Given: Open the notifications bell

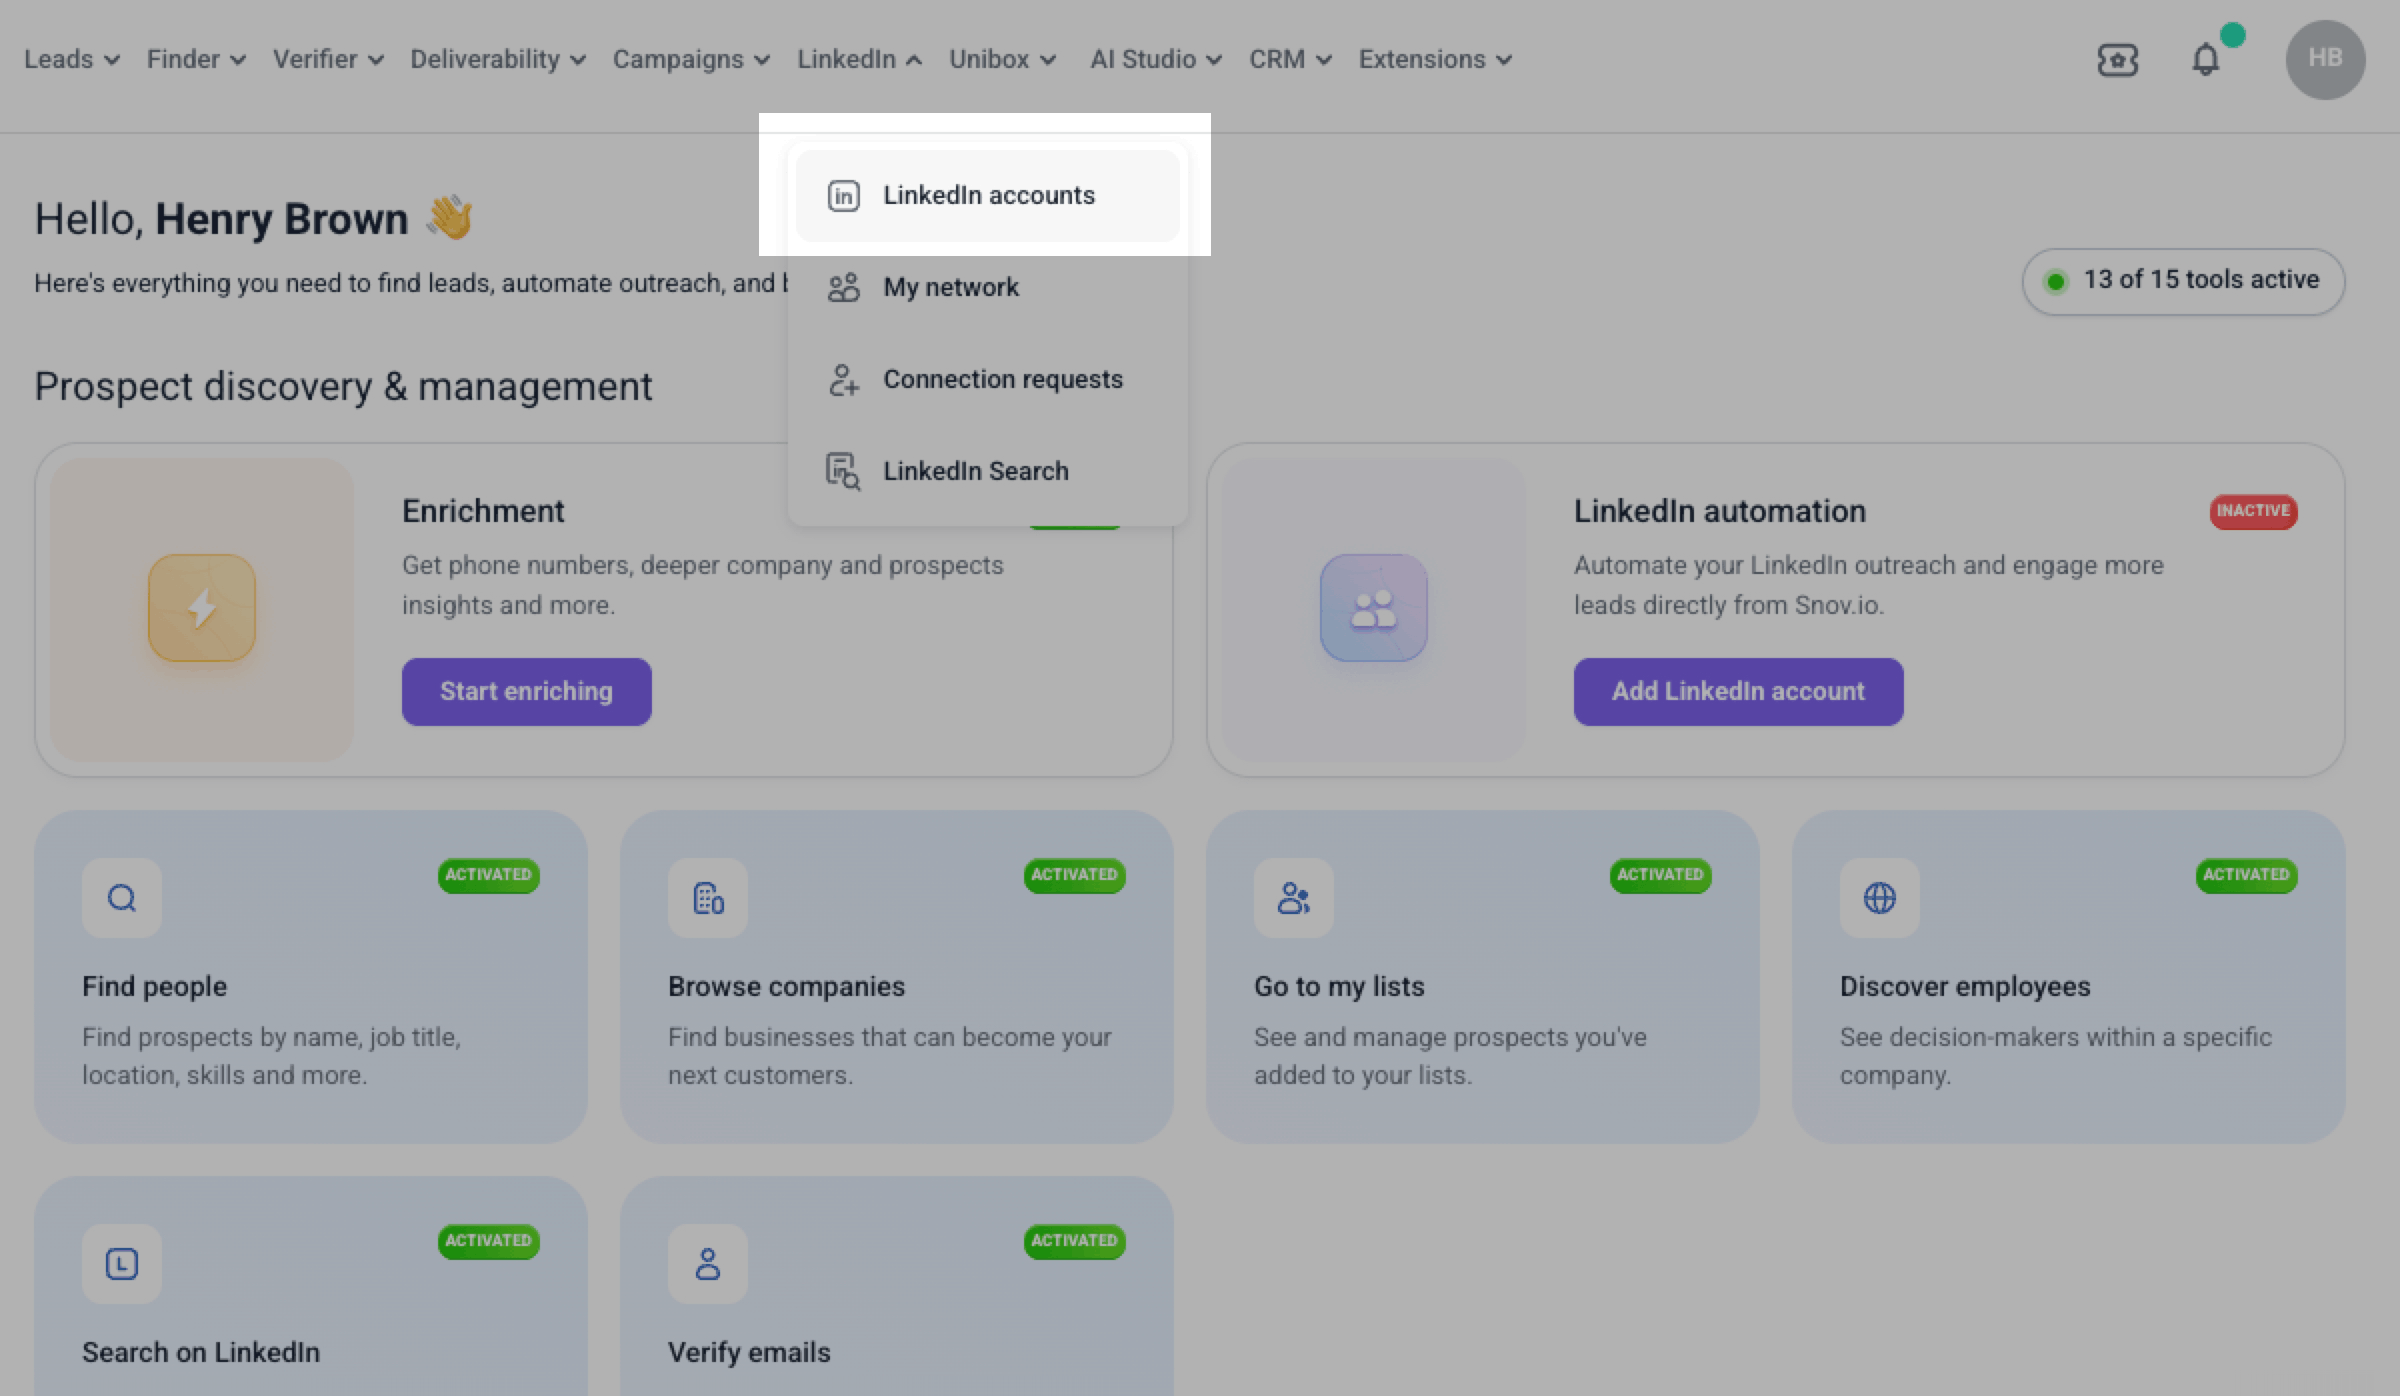Looking at the screenshot, I should point(2206,59).
